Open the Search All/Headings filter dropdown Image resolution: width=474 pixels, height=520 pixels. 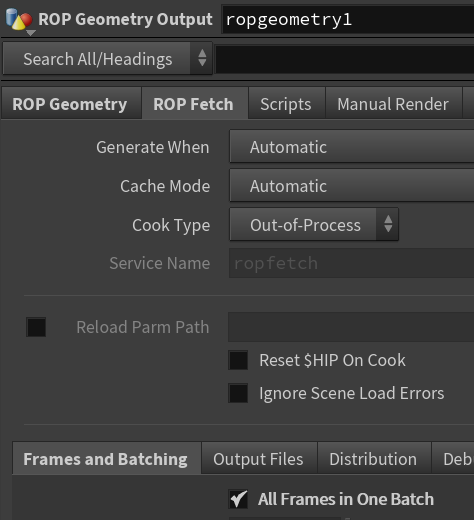point(107,59)
